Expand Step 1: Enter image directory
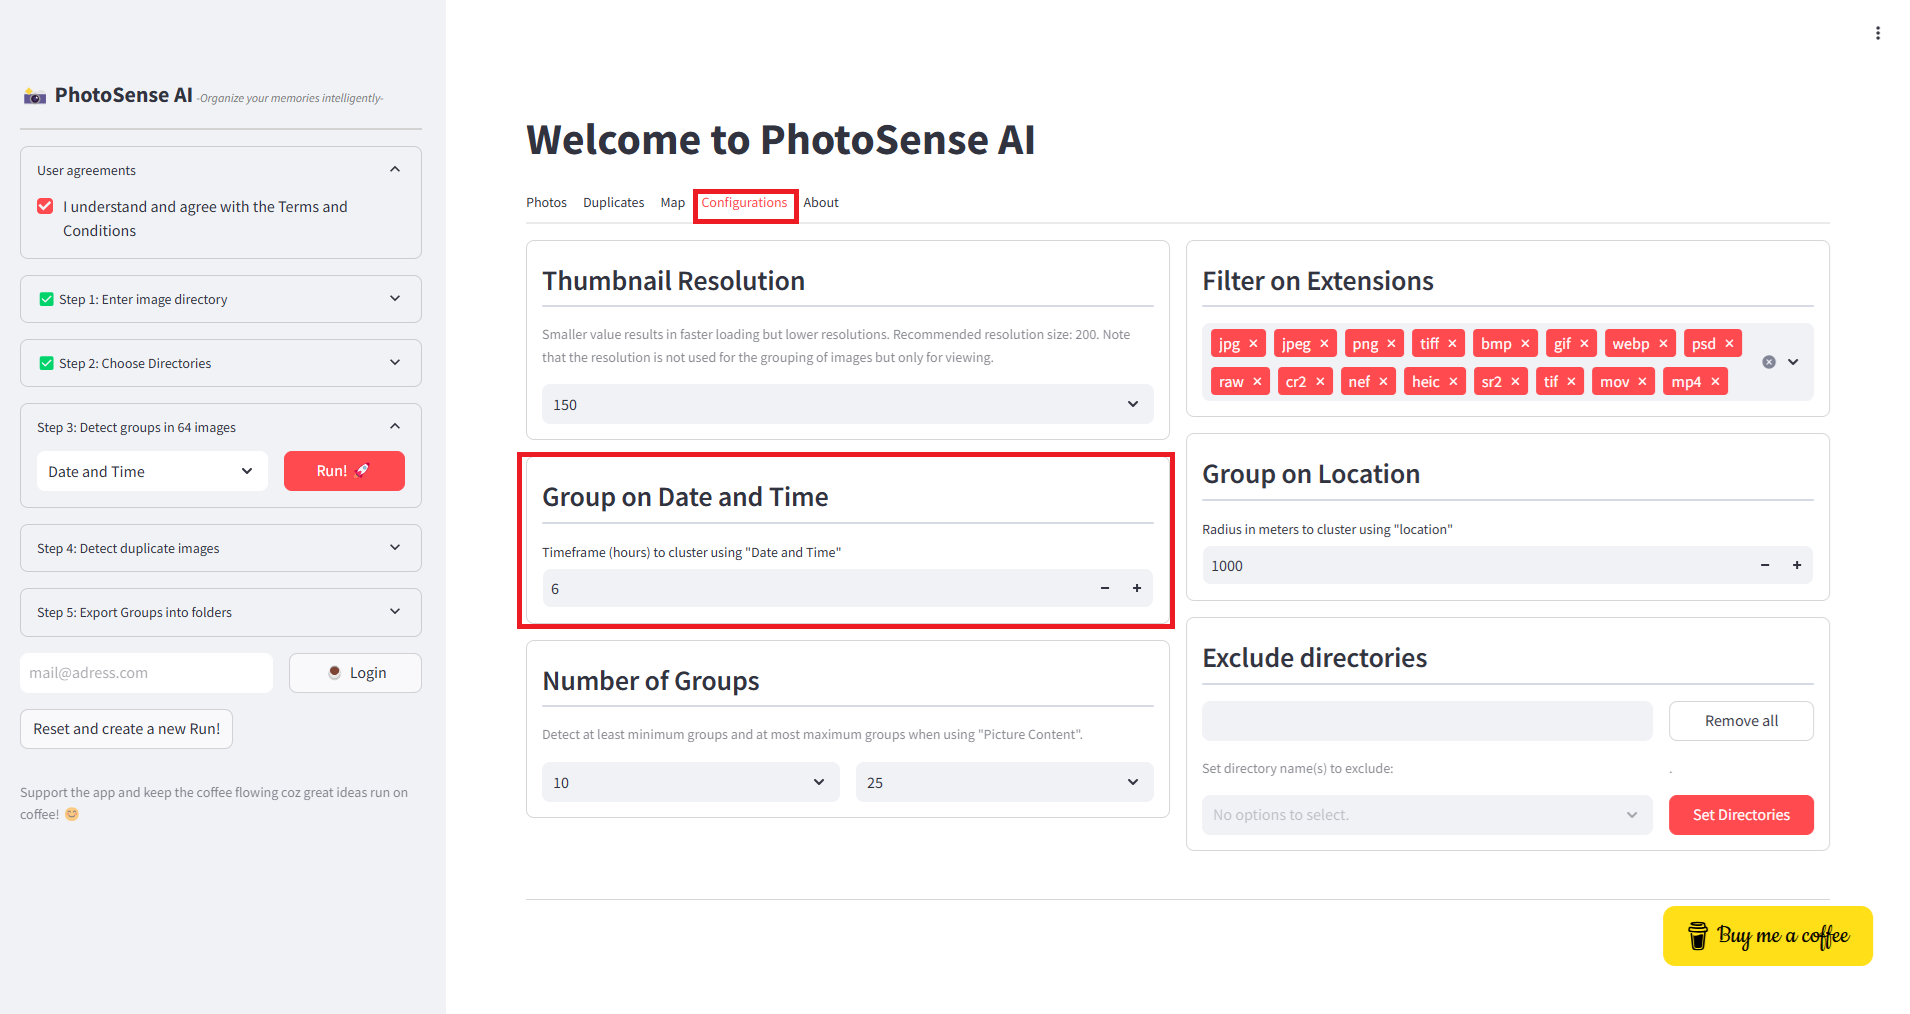This screenshot has width=1910, height=1014. point(221,299)
